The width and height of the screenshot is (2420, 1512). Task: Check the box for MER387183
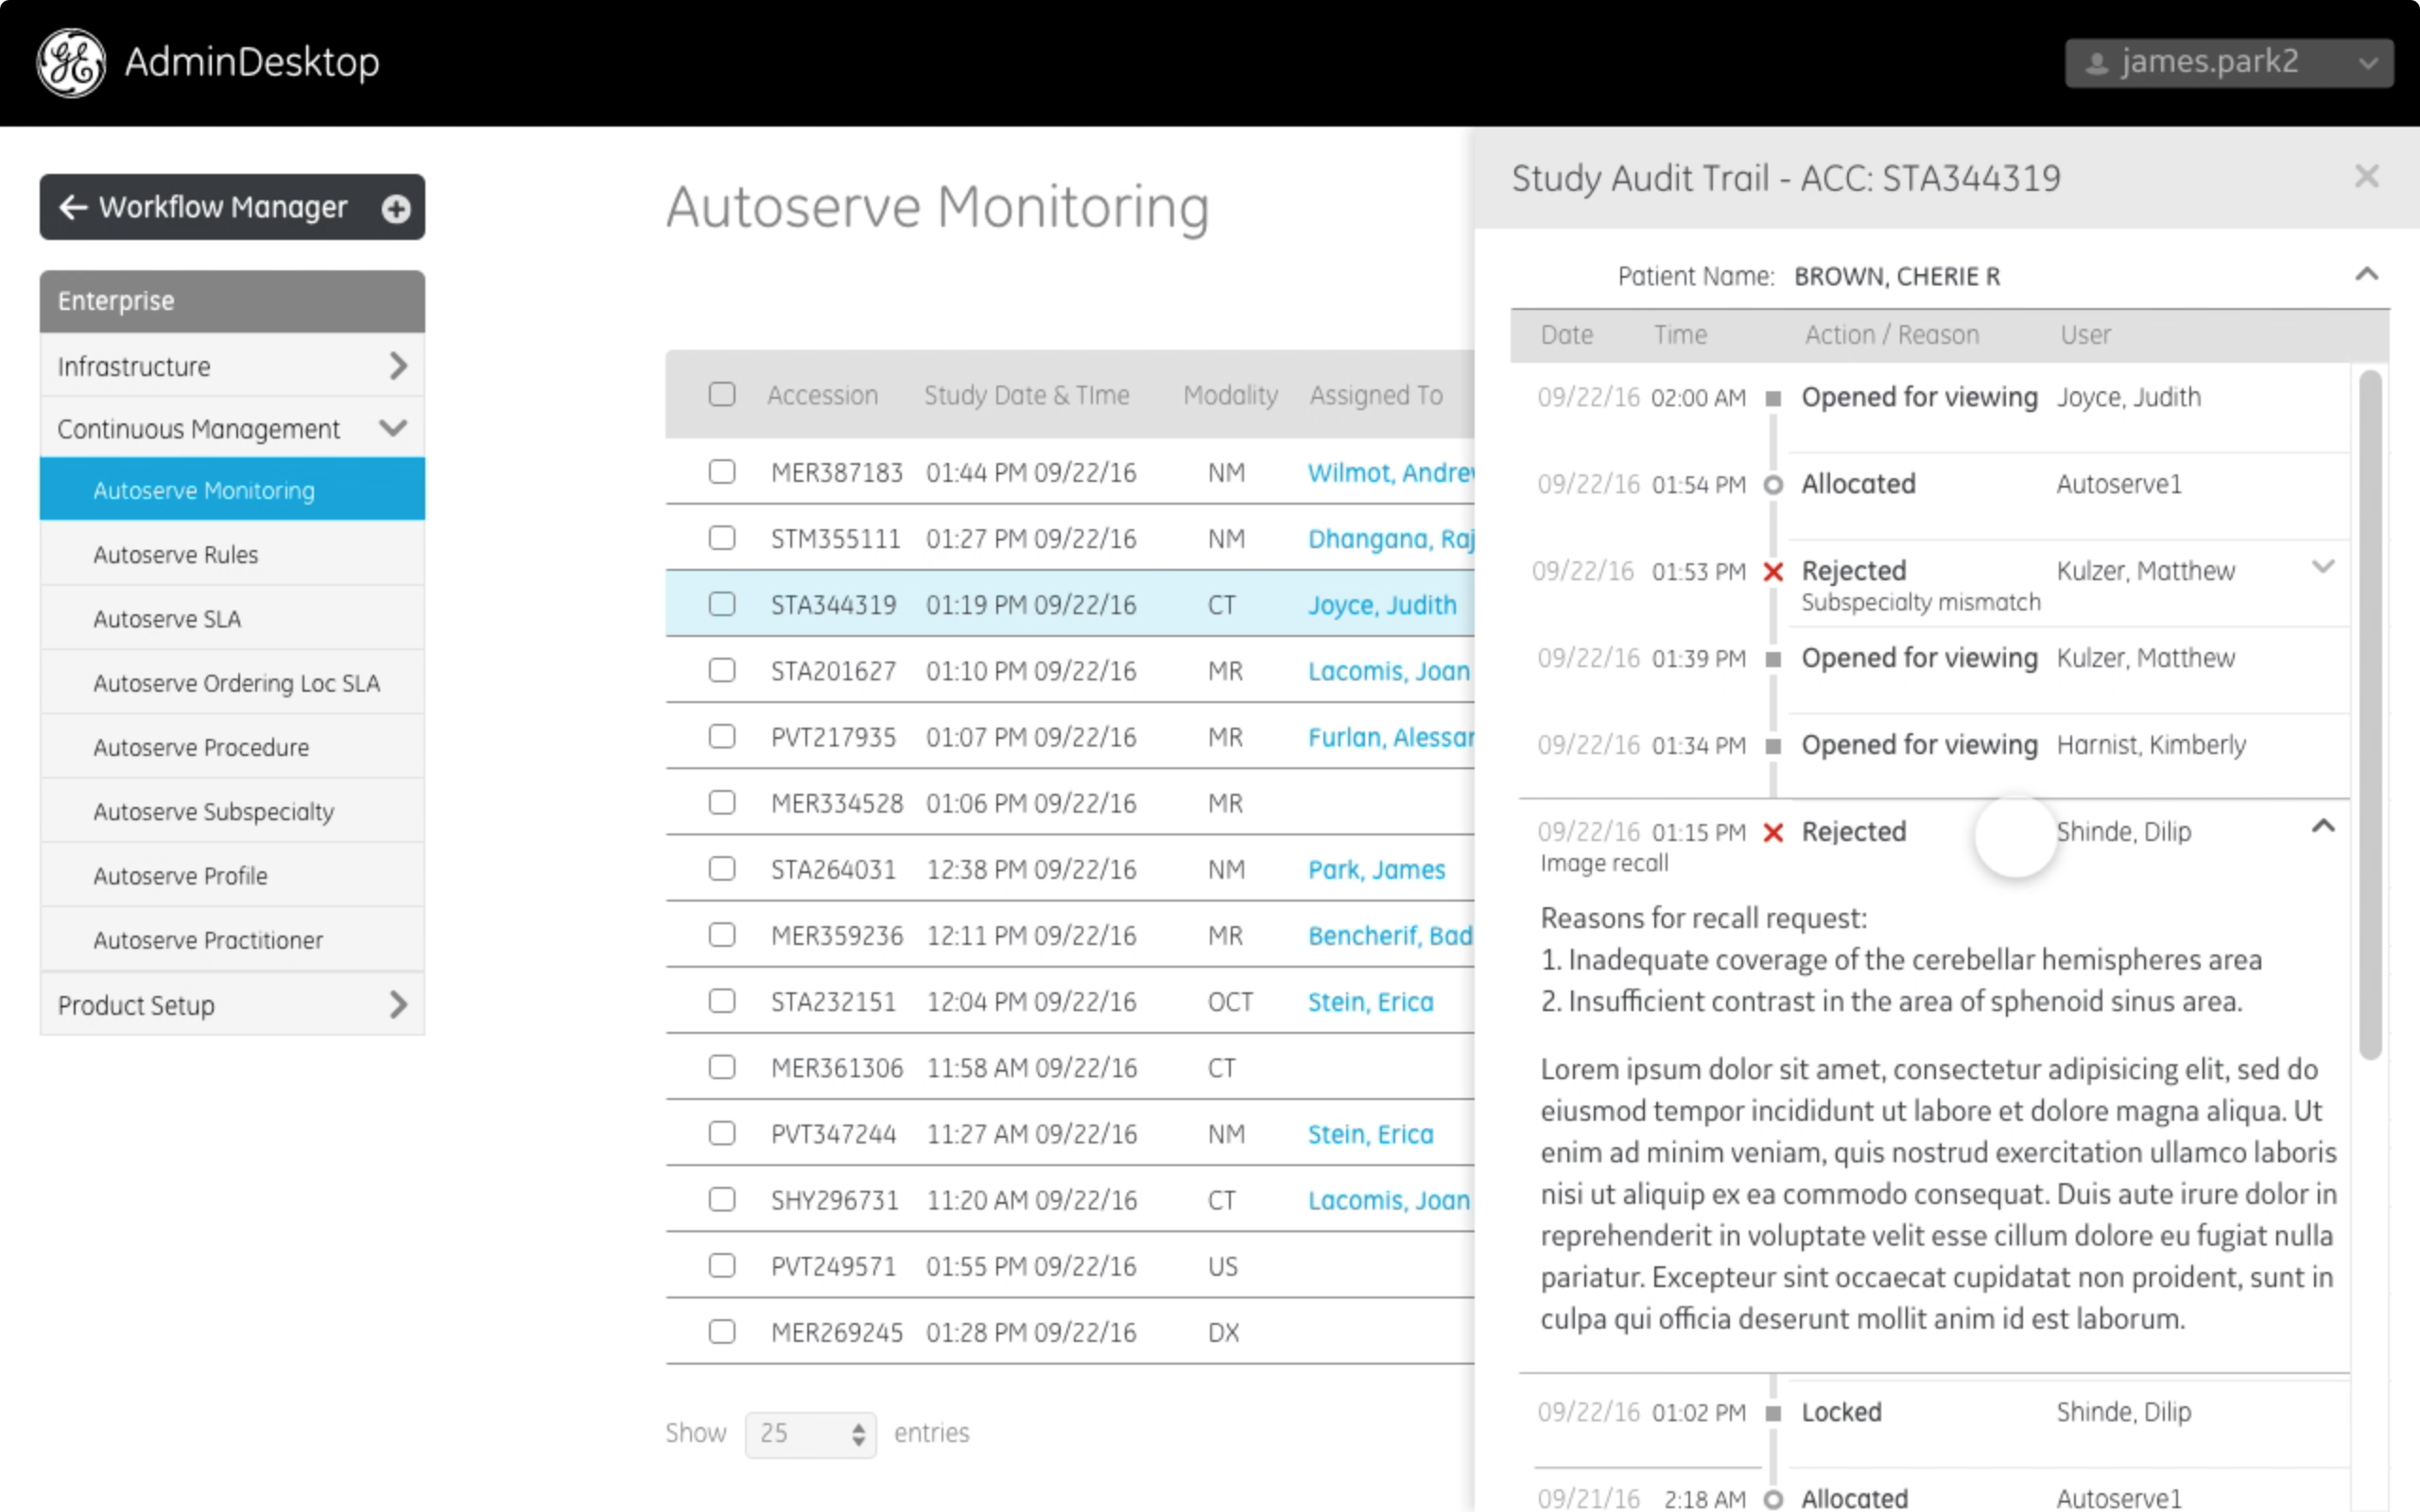coord(722,471)
